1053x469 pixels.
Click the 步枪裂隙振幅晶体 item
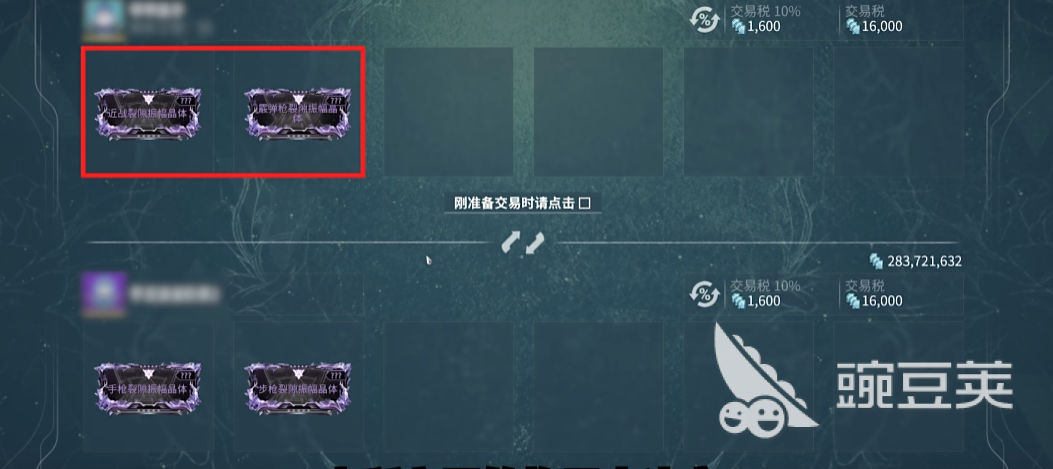[297, 389]
